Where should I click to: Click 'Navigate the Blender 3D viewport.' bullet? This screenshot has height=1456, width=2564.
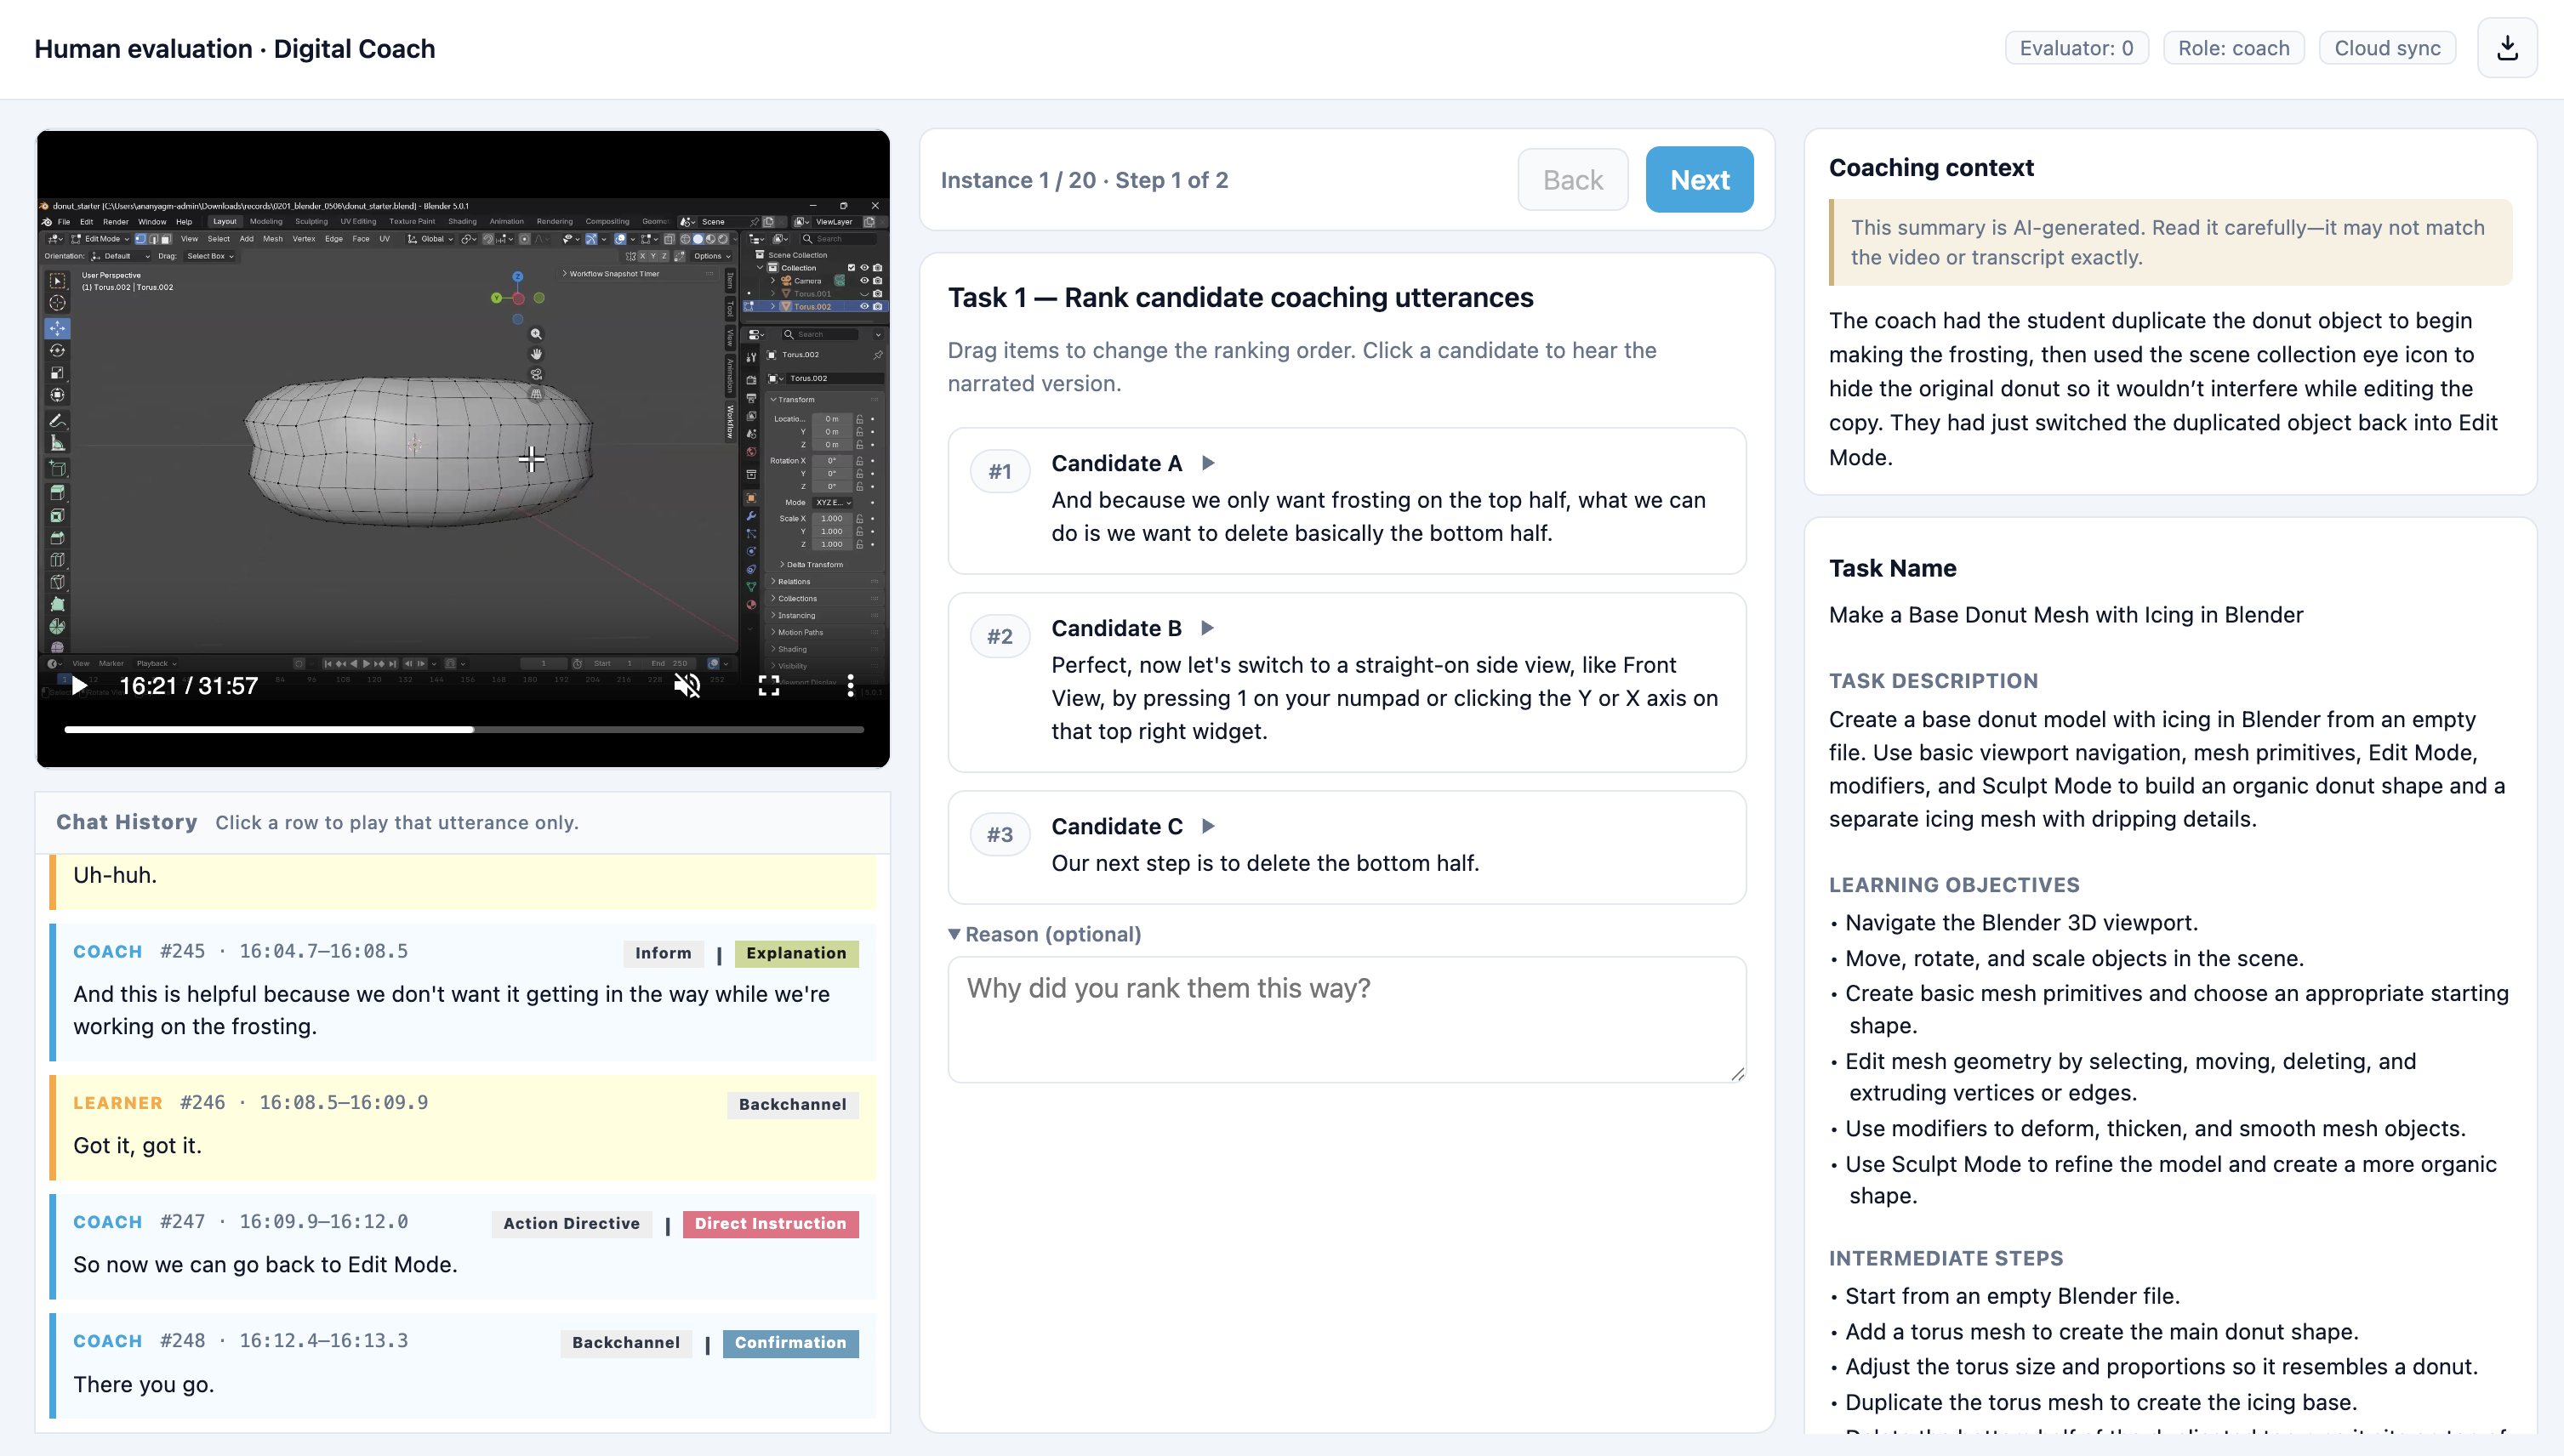(x=2021, y=923)
